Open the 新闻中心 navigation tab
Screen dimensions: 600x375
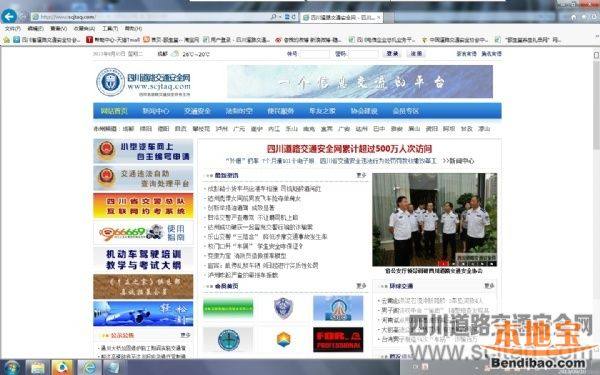[155, 111]
